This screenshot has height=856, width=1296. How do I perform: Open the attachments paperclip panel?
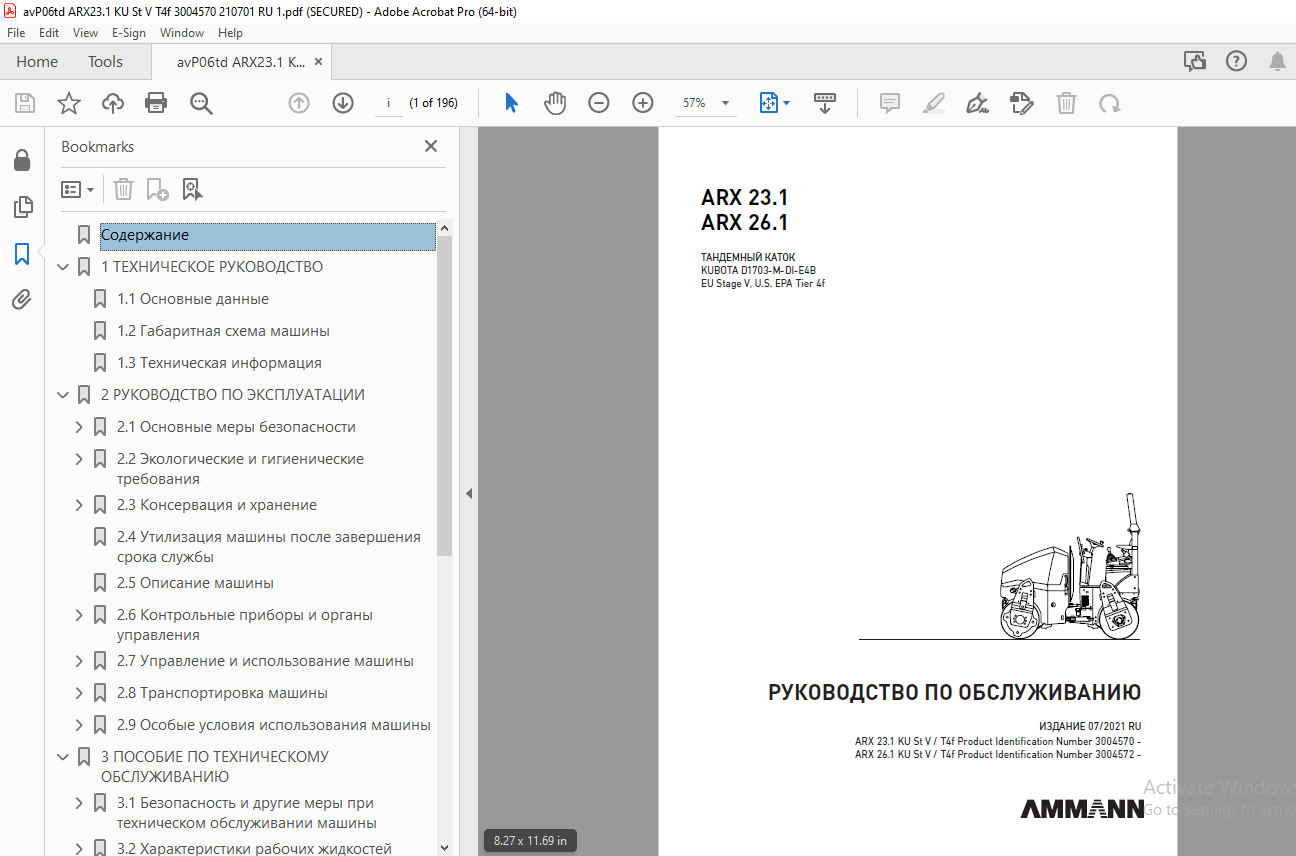tap(21, 300)
